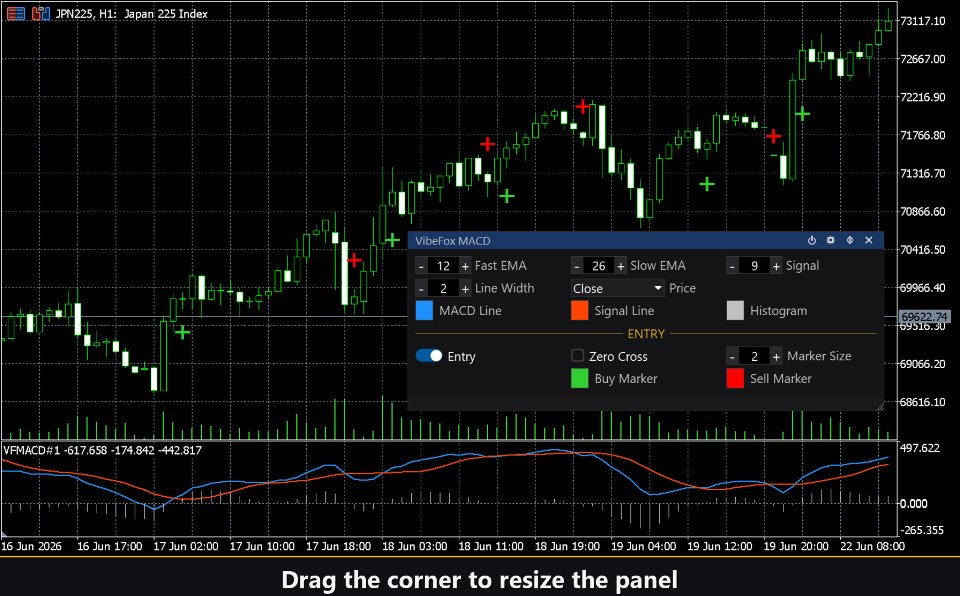960x596 pixels.
Task: Pick the blue MACD Line color swatch
Action: tap(424, 311)
